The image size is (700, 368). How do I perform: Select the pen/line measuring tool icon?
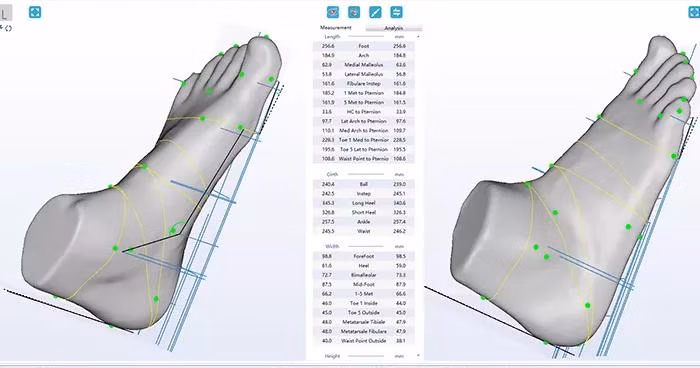(x=375, y=12)
